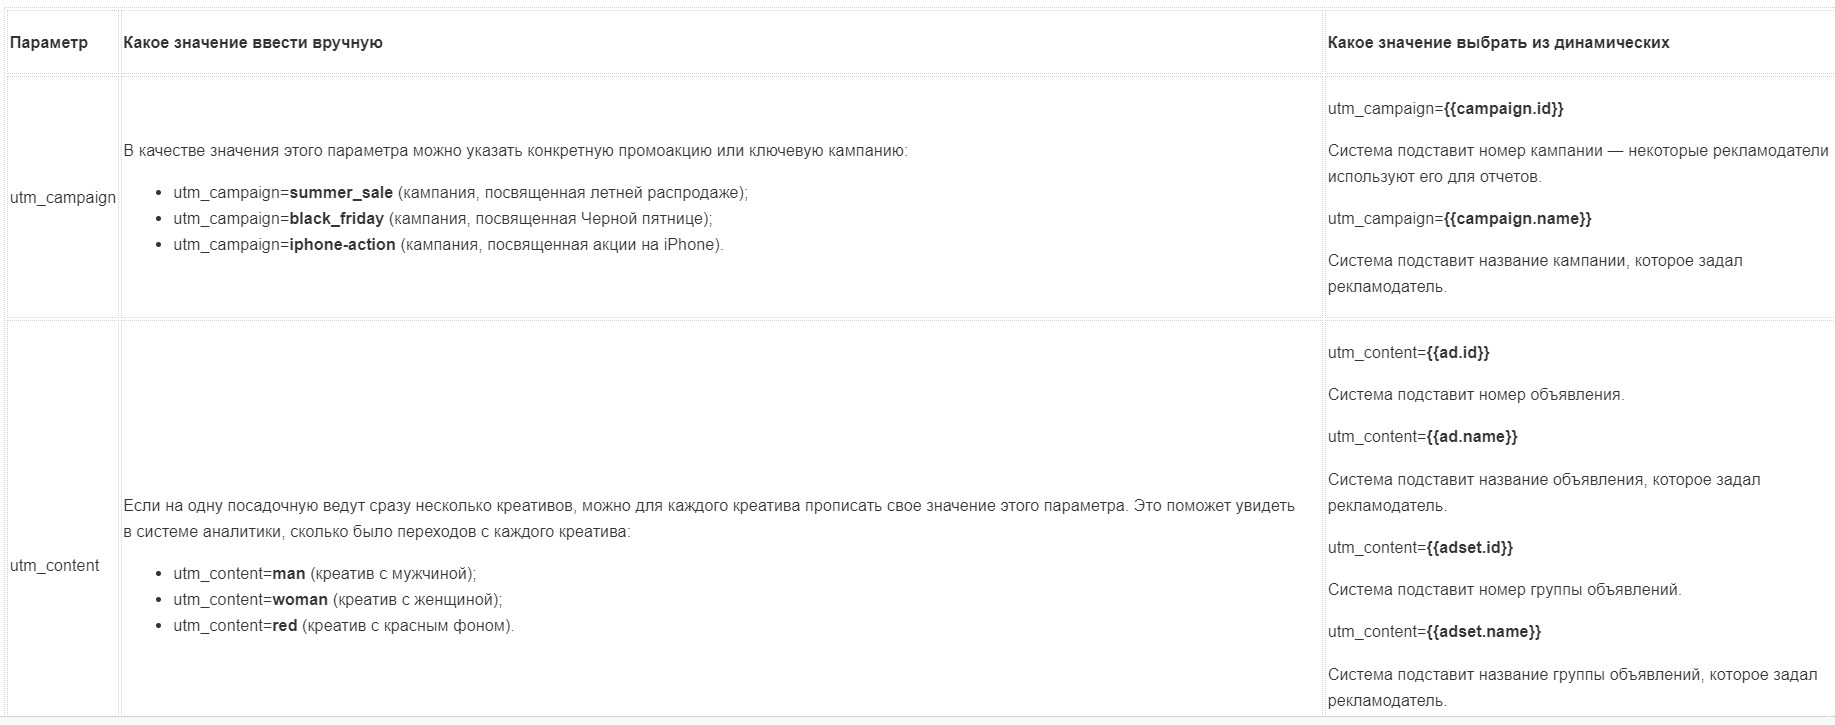Click the {{ad.id}} dynamic value
Image resolution: width=1835 pixels, height=725 pixels.
[x=1458, y=353]
